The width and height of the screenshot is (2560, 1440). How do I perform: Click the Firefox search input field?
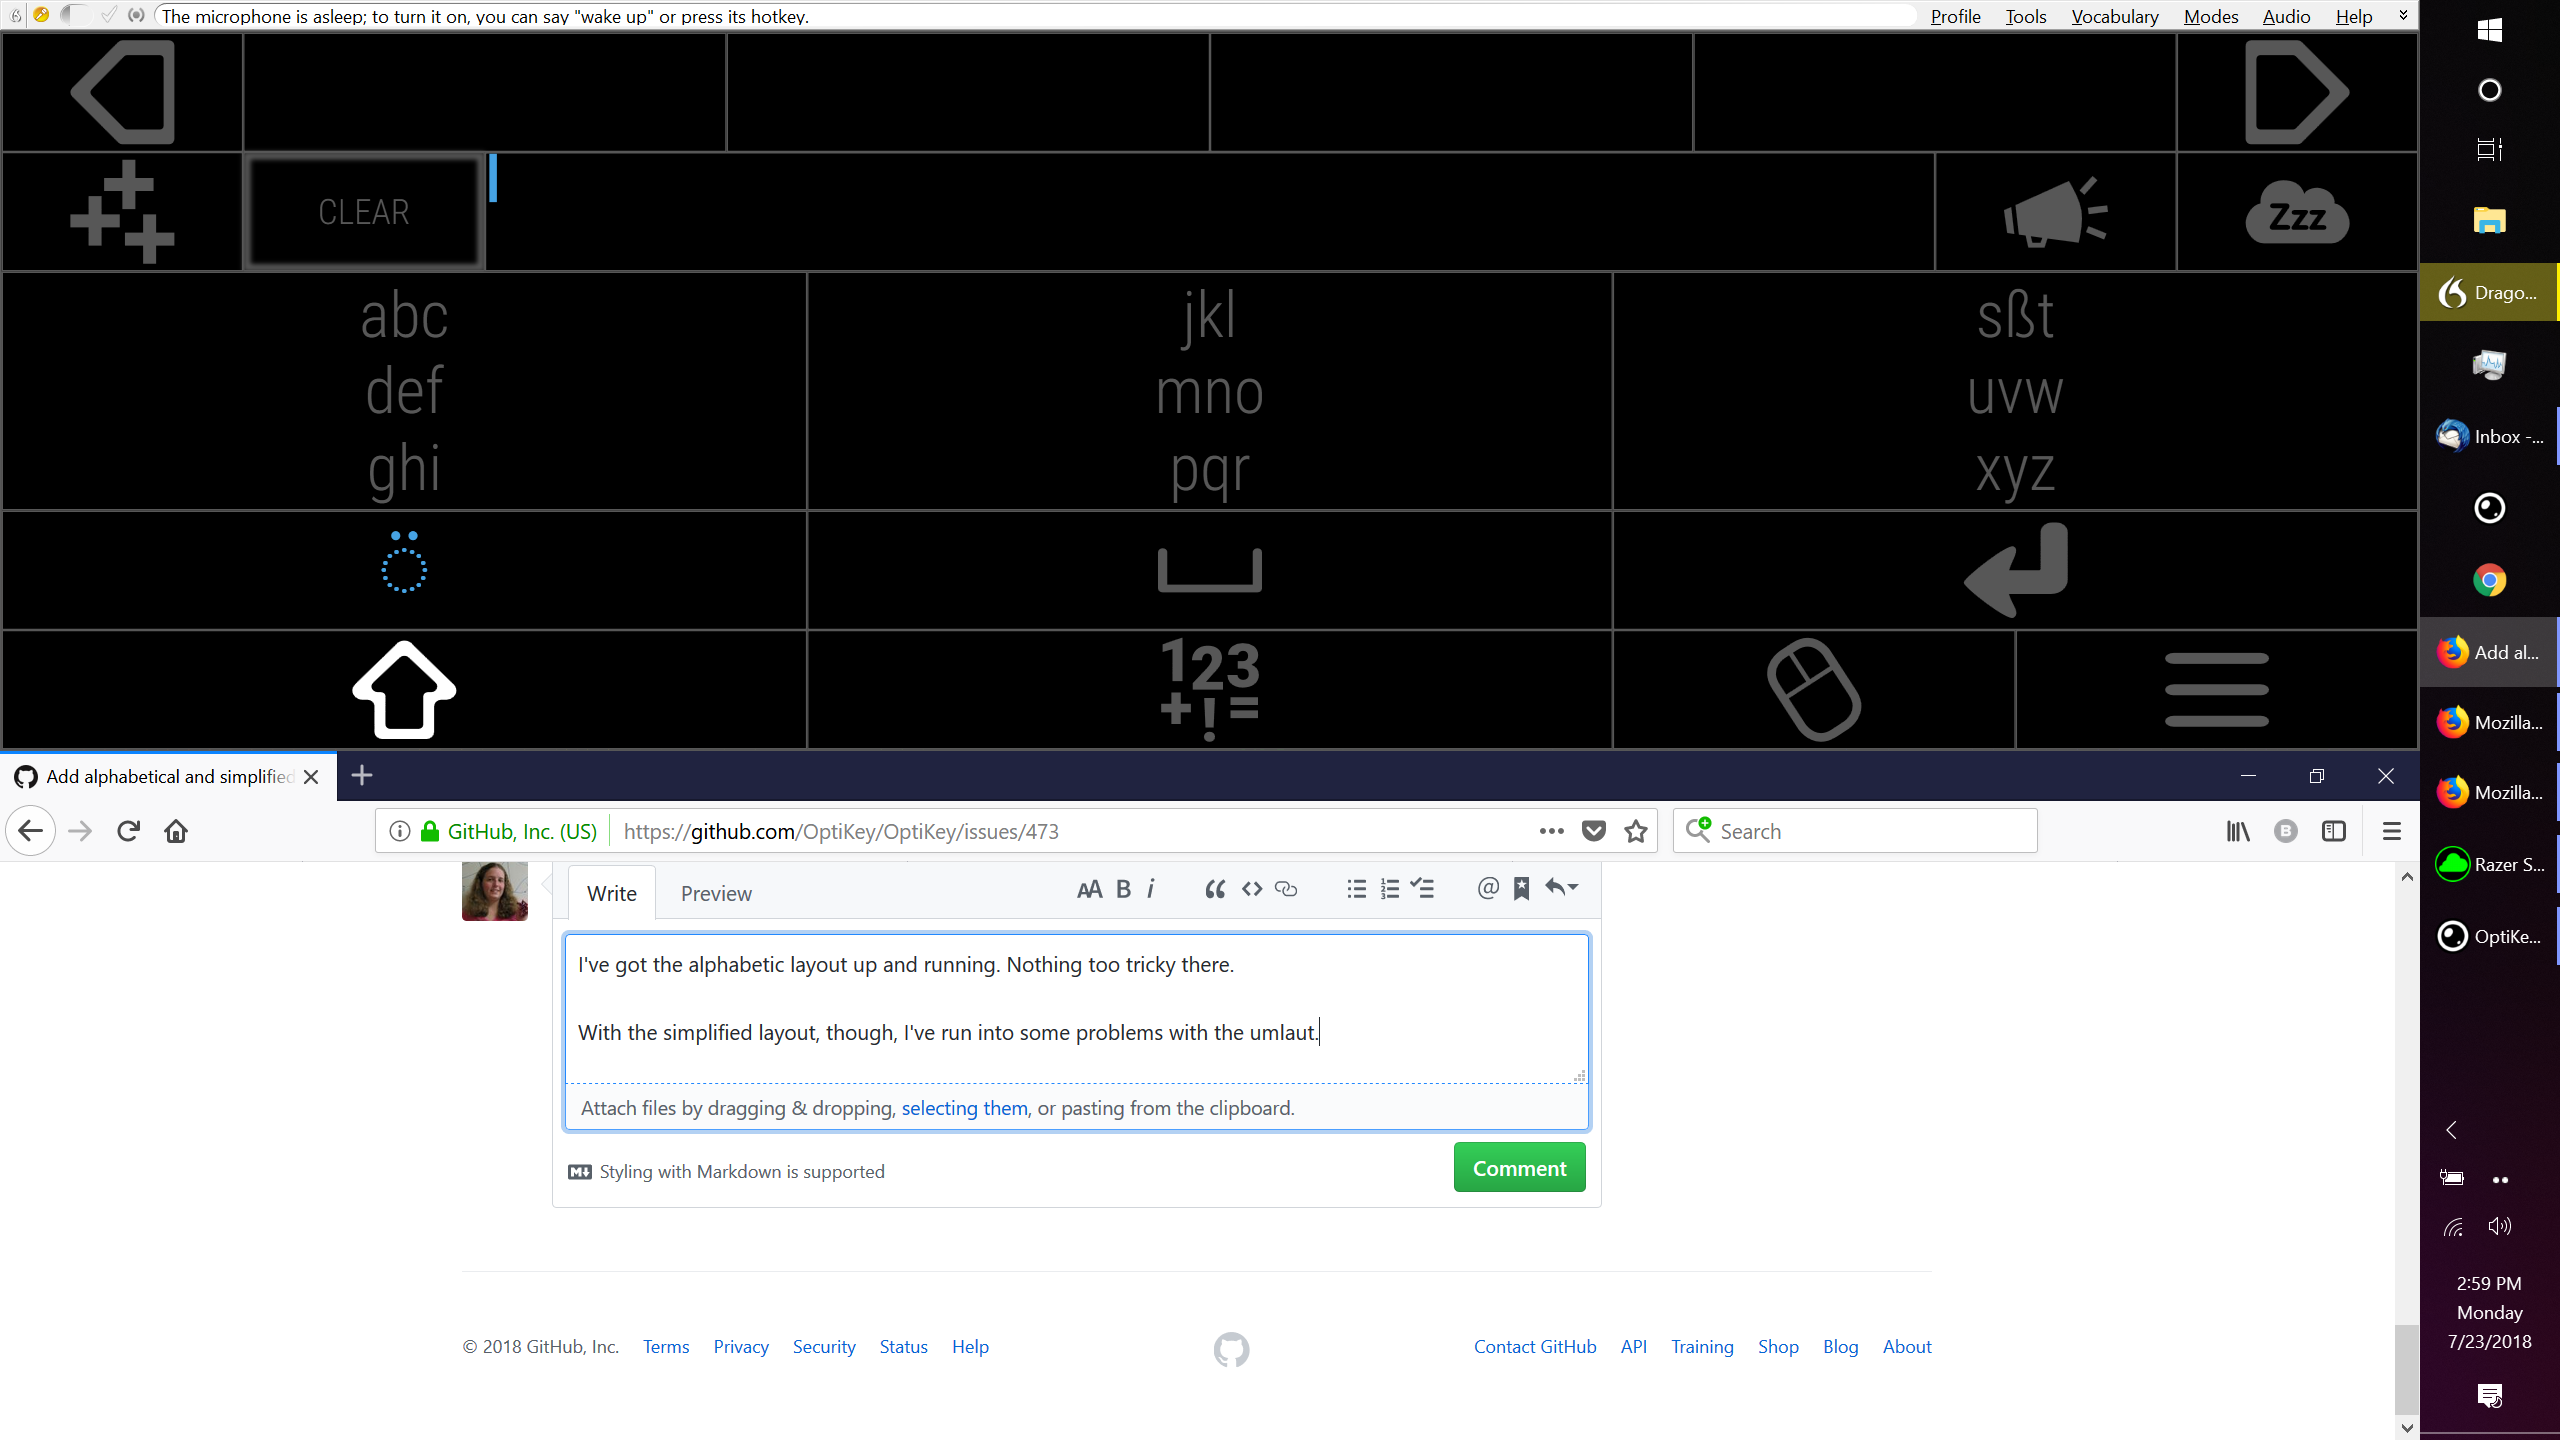[x=1870, y=831]
